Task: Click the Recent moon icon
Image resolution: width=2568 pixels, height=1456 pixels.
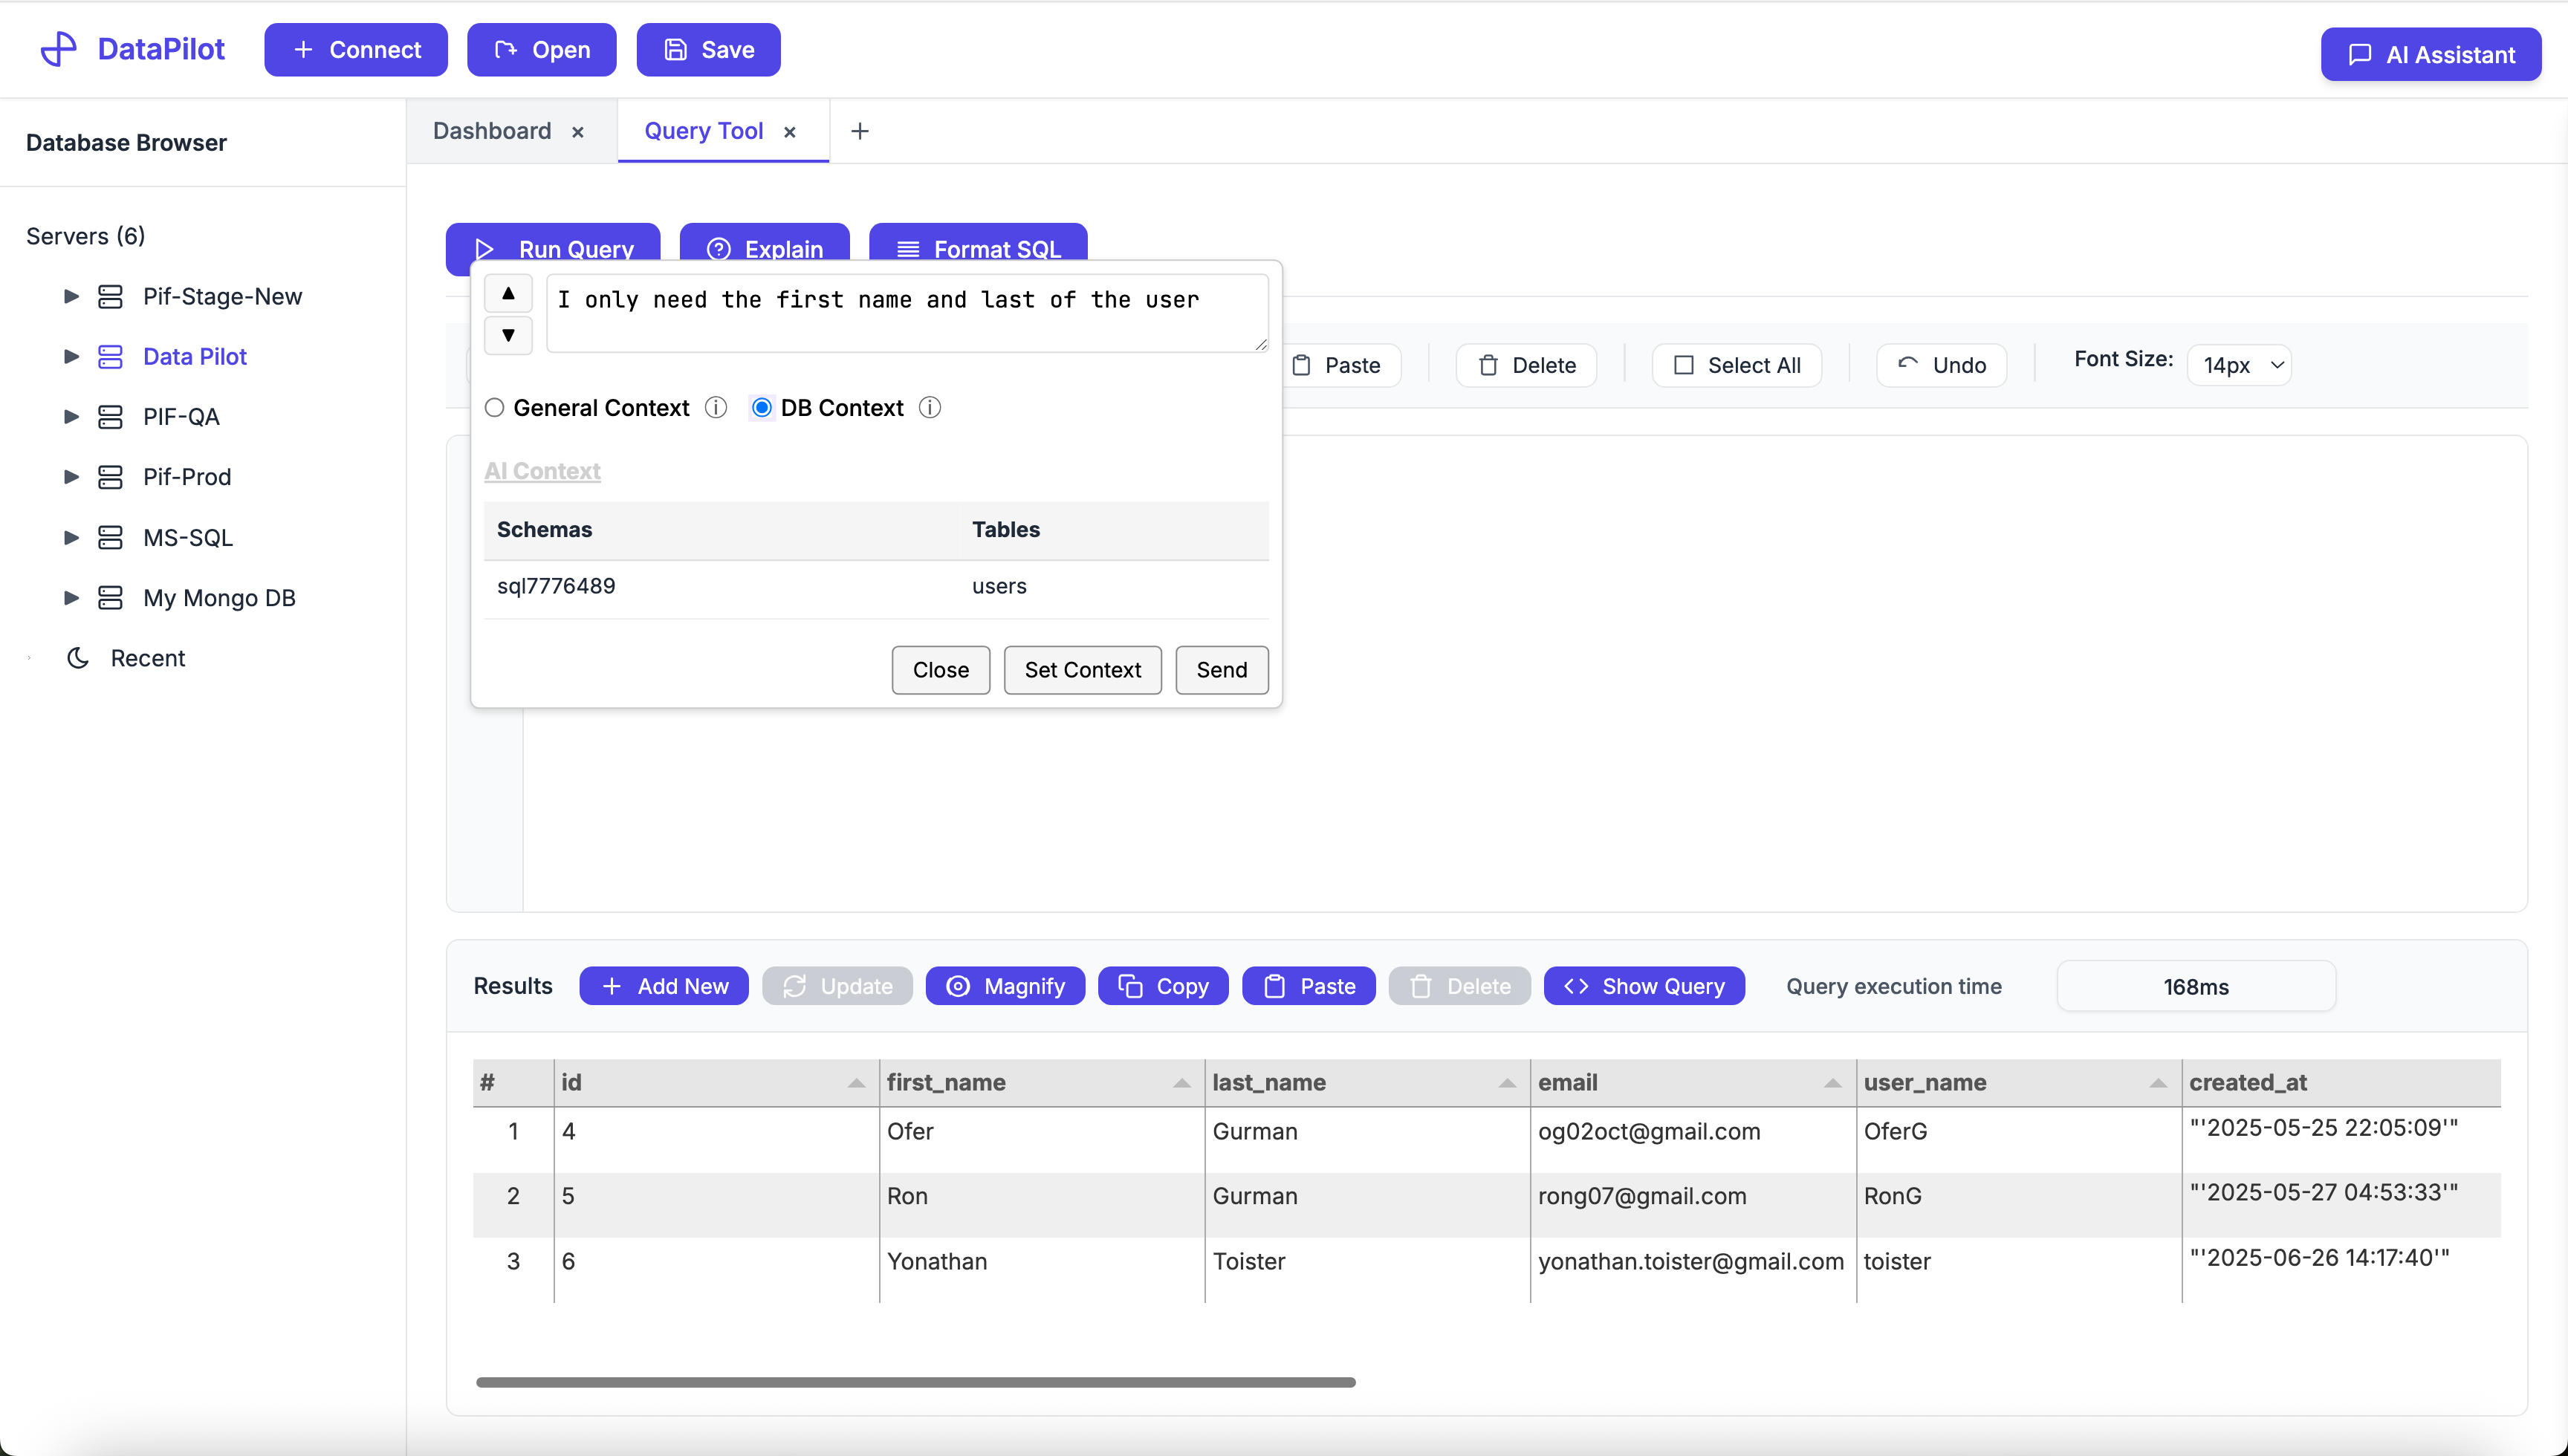Action: pyautogui.click(x=78, y=658)
